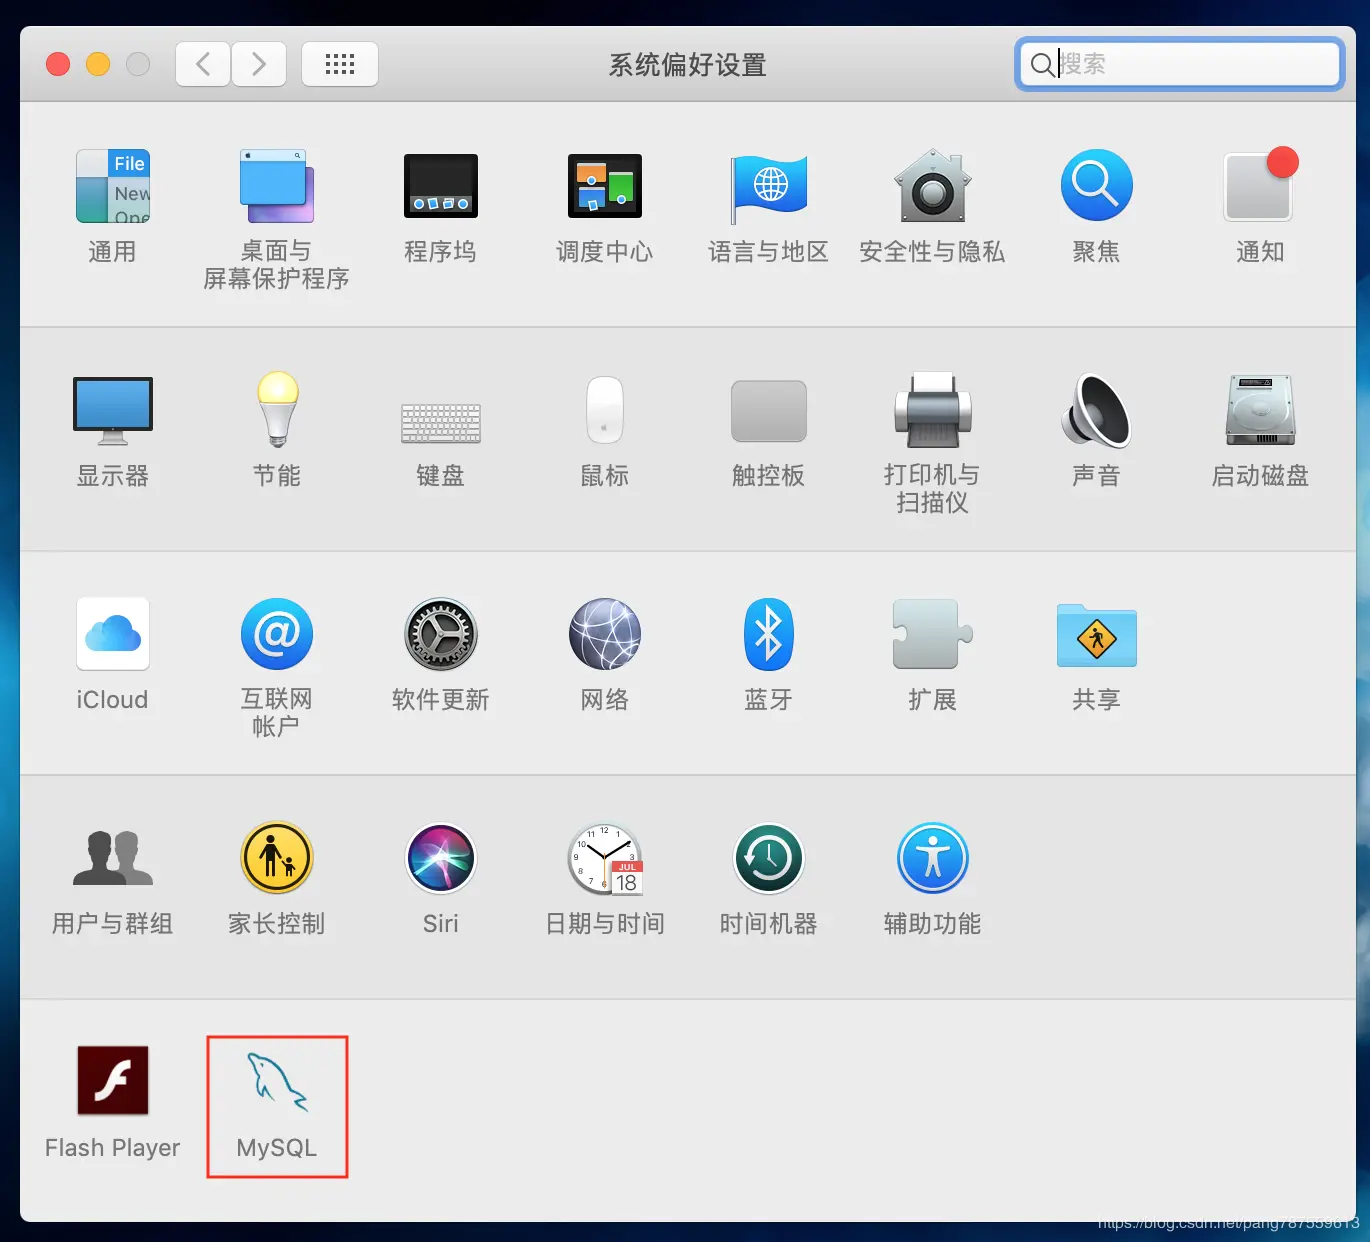This screenshot has width=1370, height=1242.
Task: Click the back navigation arrow
Action: point(202,63)
